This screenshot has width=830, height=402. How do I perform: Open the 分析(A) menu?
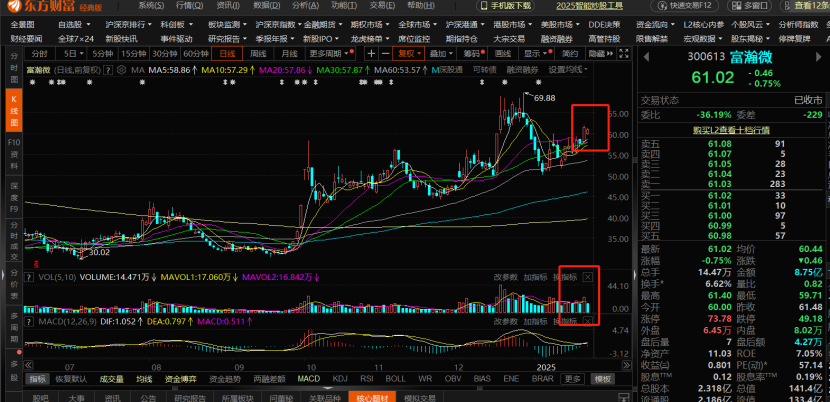click(x=306, y=5)
